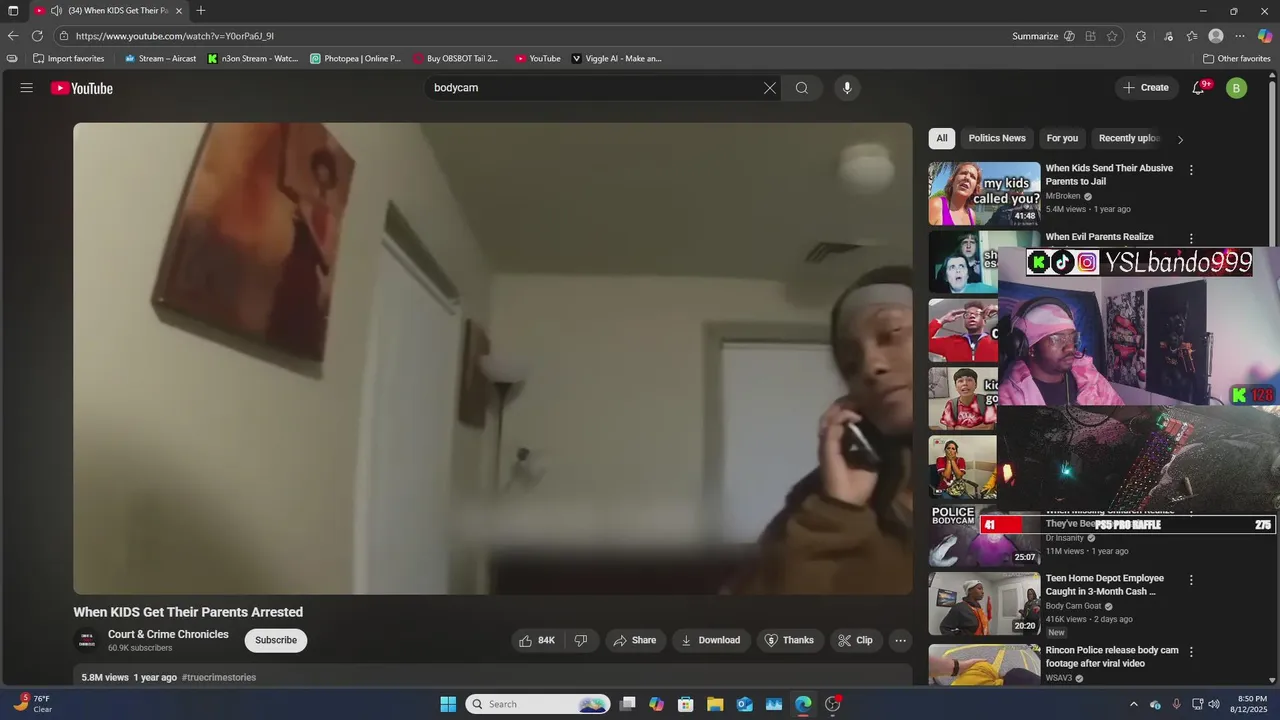1280x720 pixels.
Task: Mute the tab via speaker icon
Action: tap(56, 10)
